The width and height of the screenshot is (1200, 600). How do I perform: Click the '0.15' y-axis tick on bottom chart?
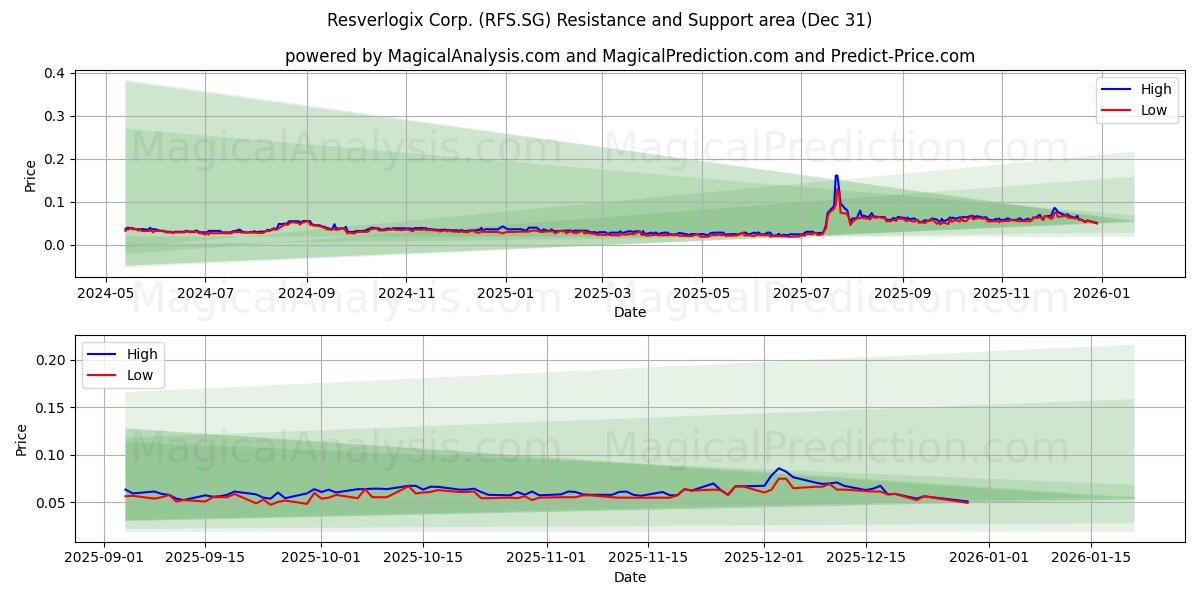tap(51, 408)
